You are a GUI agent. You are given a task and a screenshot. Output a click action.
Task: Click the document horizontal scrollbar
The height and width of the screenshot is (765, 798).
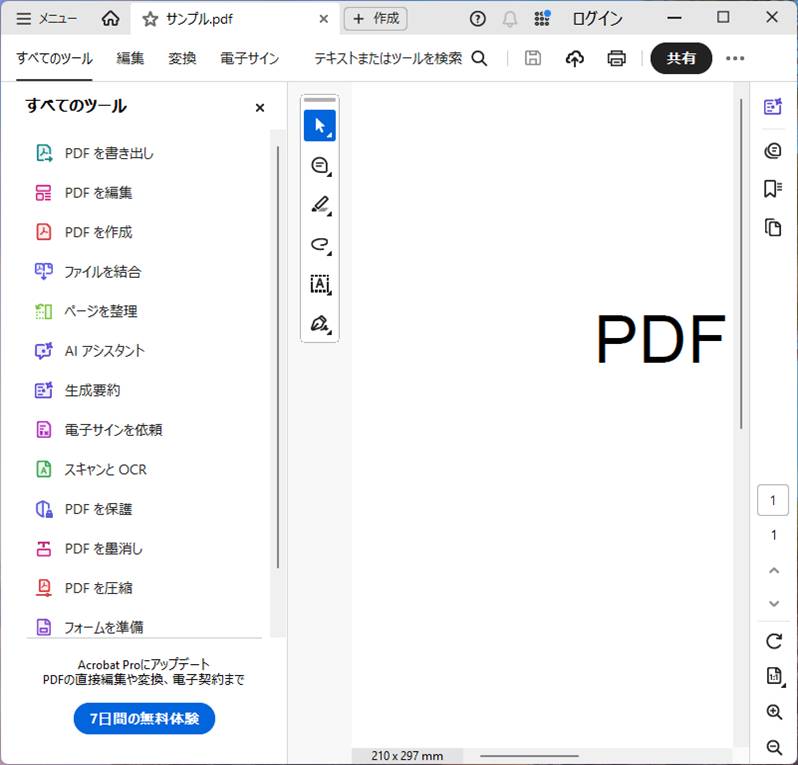[529, 756]
